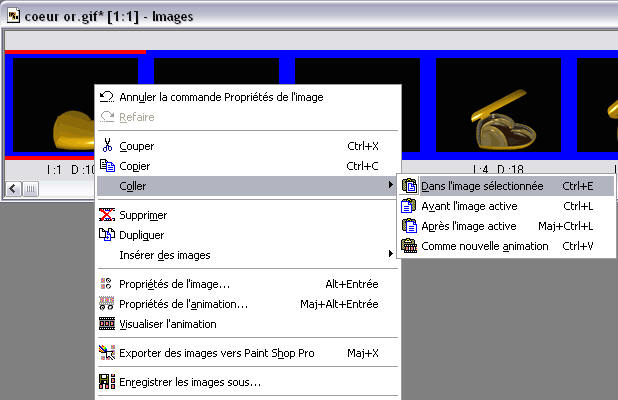
Task: Paste Dans l'image sélectionnée
Action: click(506, 186)
